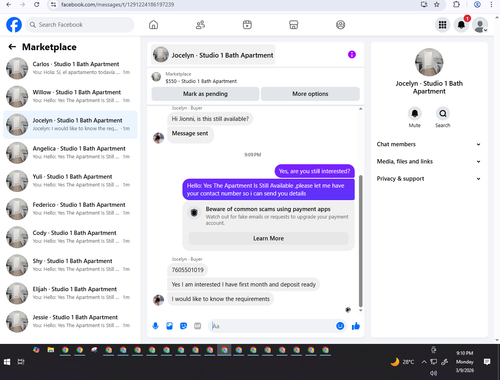Go back using the Marketplace arrow
The width and height of the screenshot is (500, 380).
point(12,47)
